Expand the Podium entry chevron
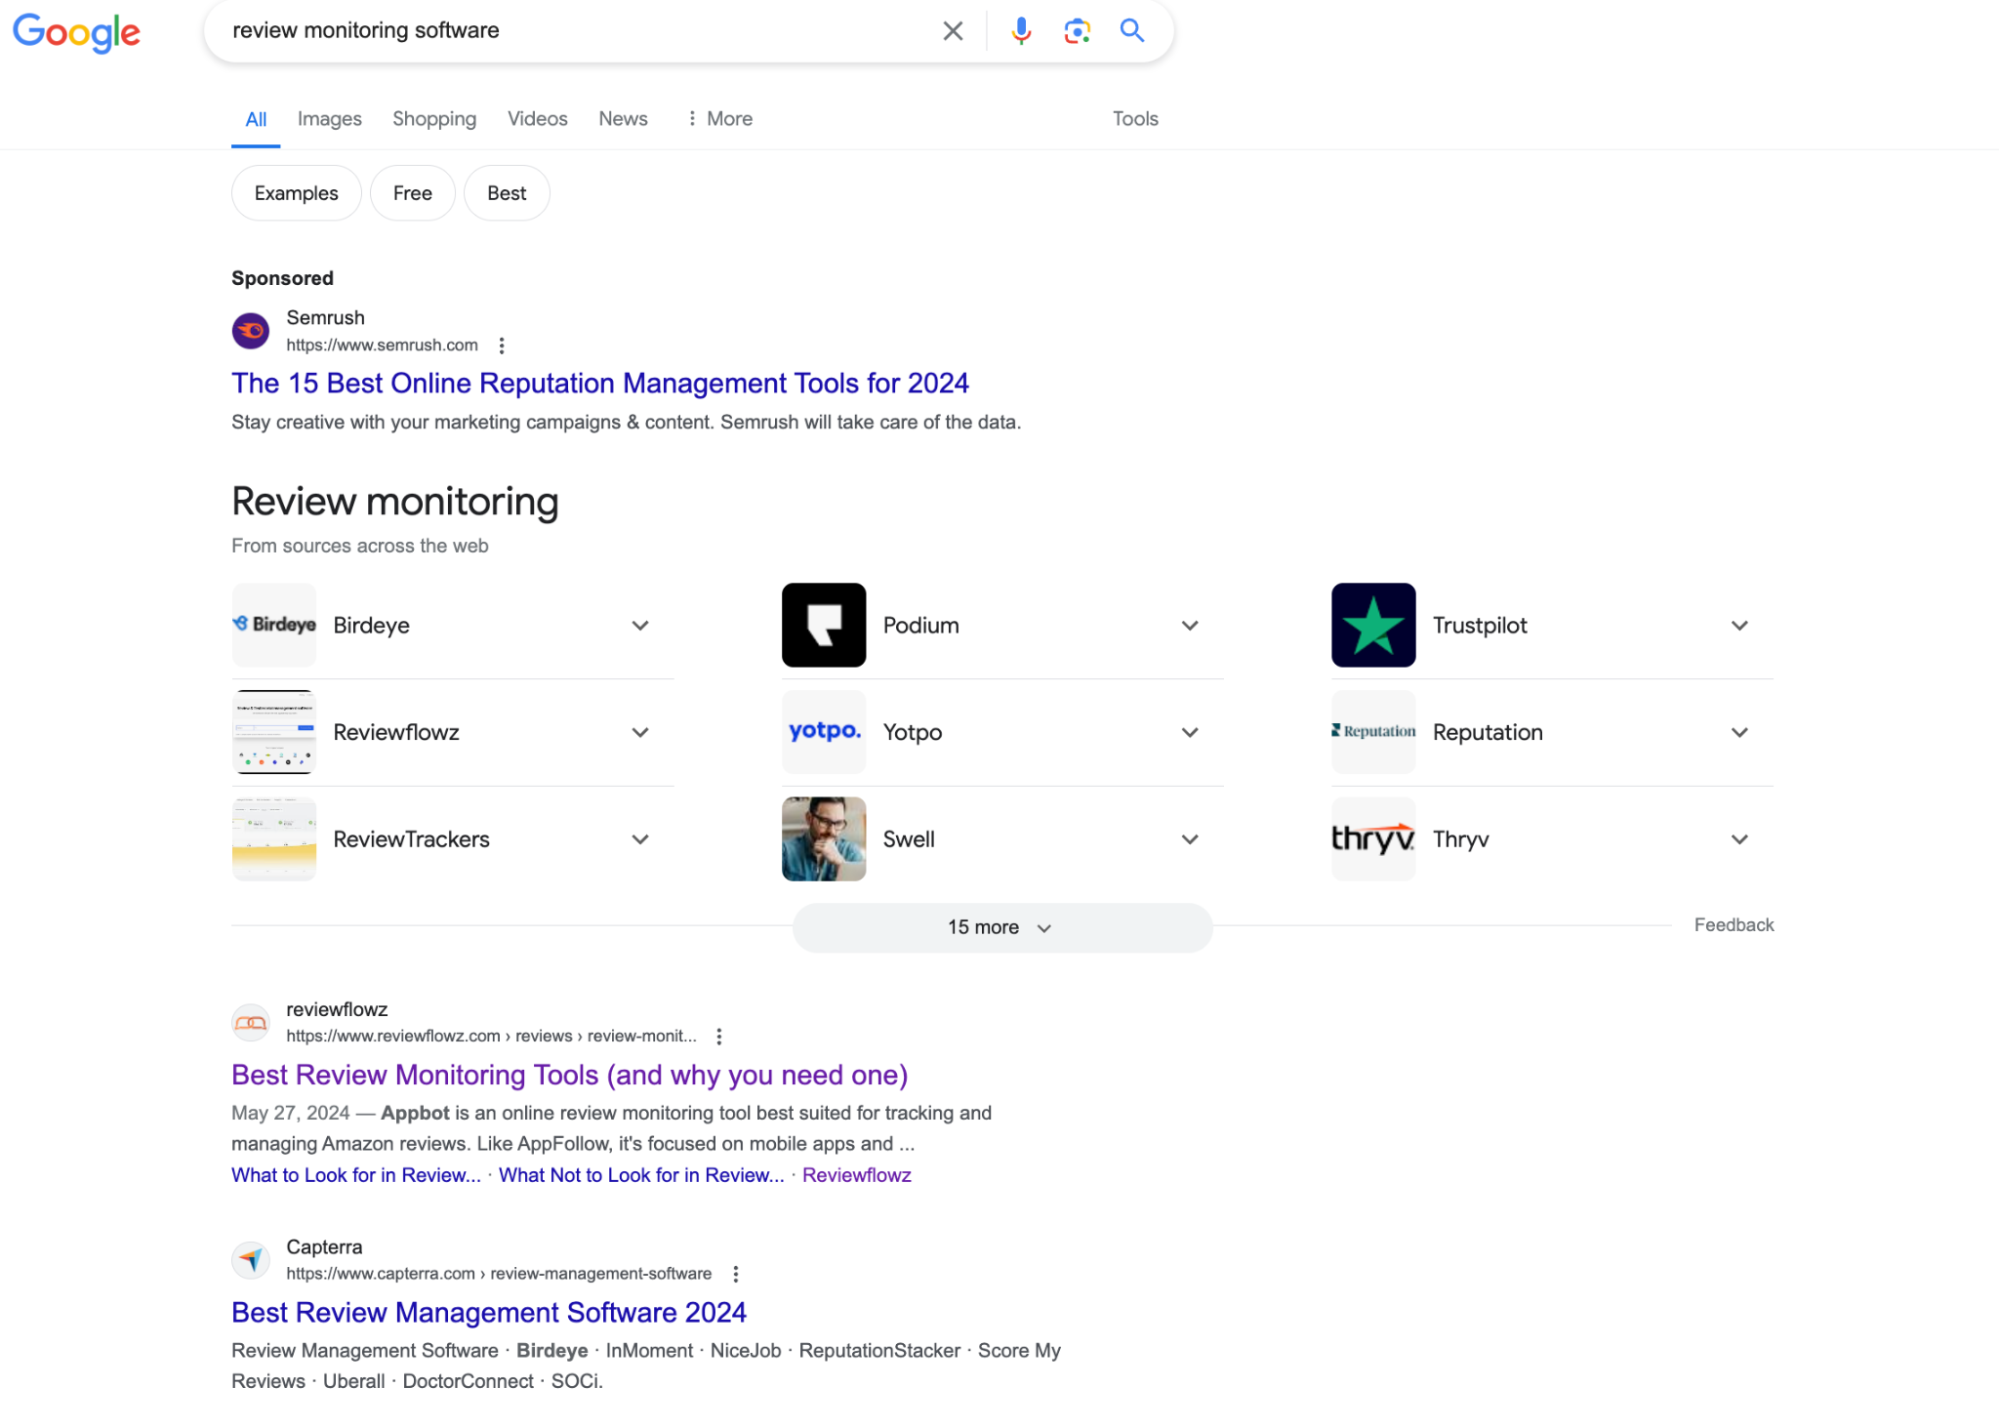Image resolution: width=1999 pixels, height=1416 pixels. [x=1189, y=625]
